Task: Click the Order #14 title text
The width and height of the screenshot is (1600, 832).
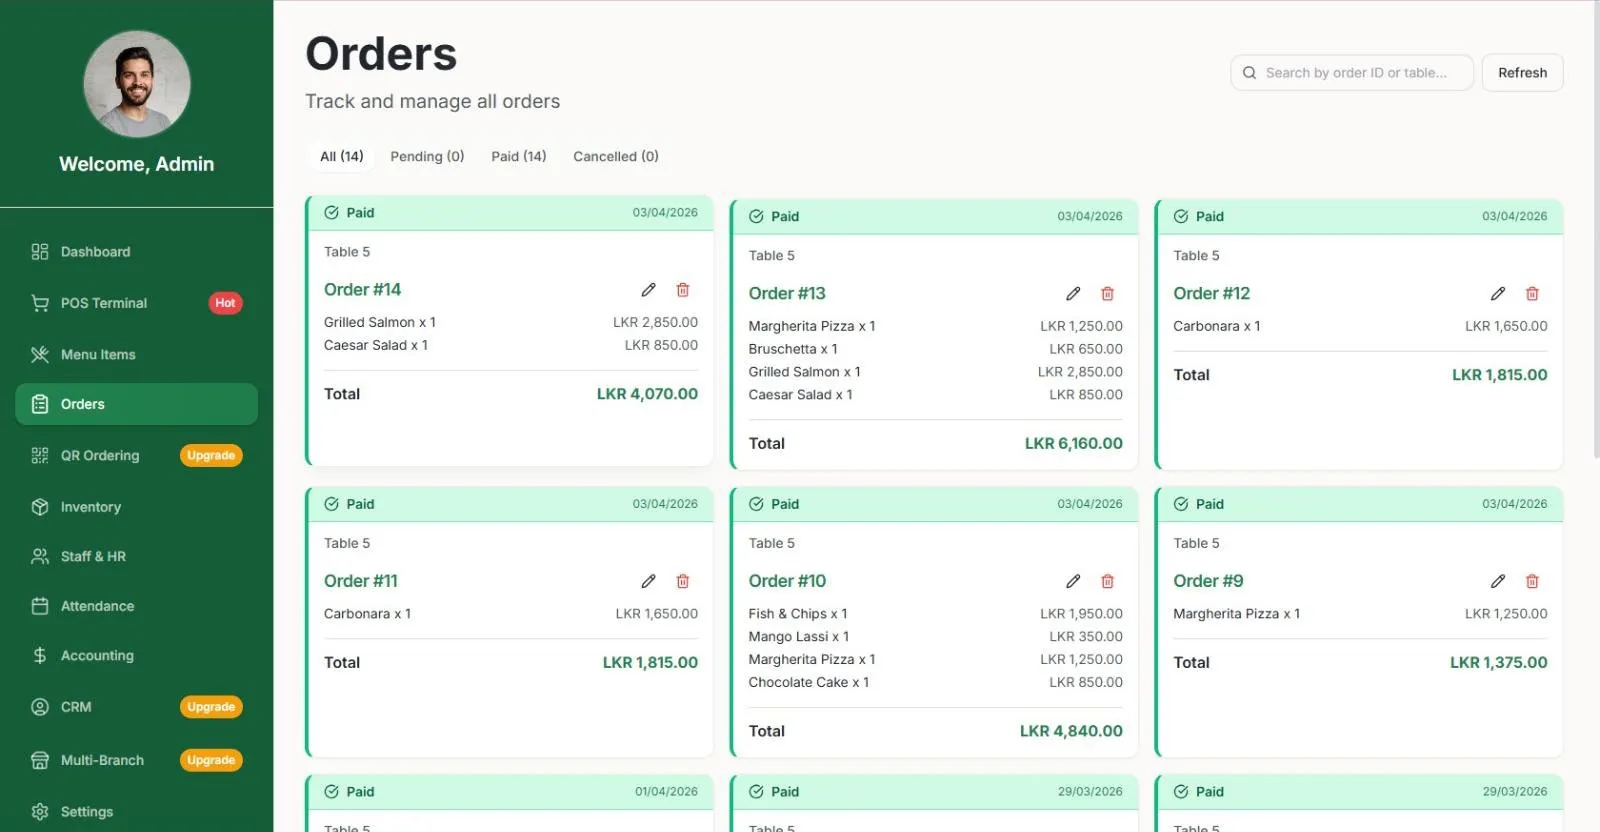Action: pyautogui.click(x=362, y=290)
